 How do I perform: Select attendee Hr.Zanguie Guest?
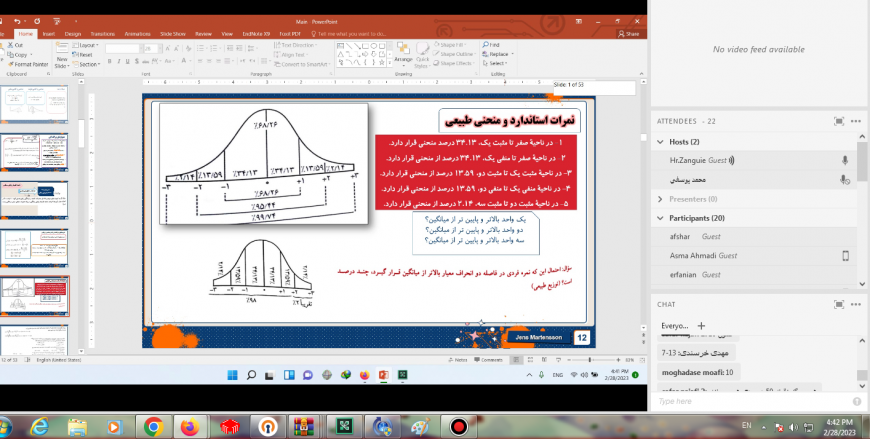click(x=753, y=160)
